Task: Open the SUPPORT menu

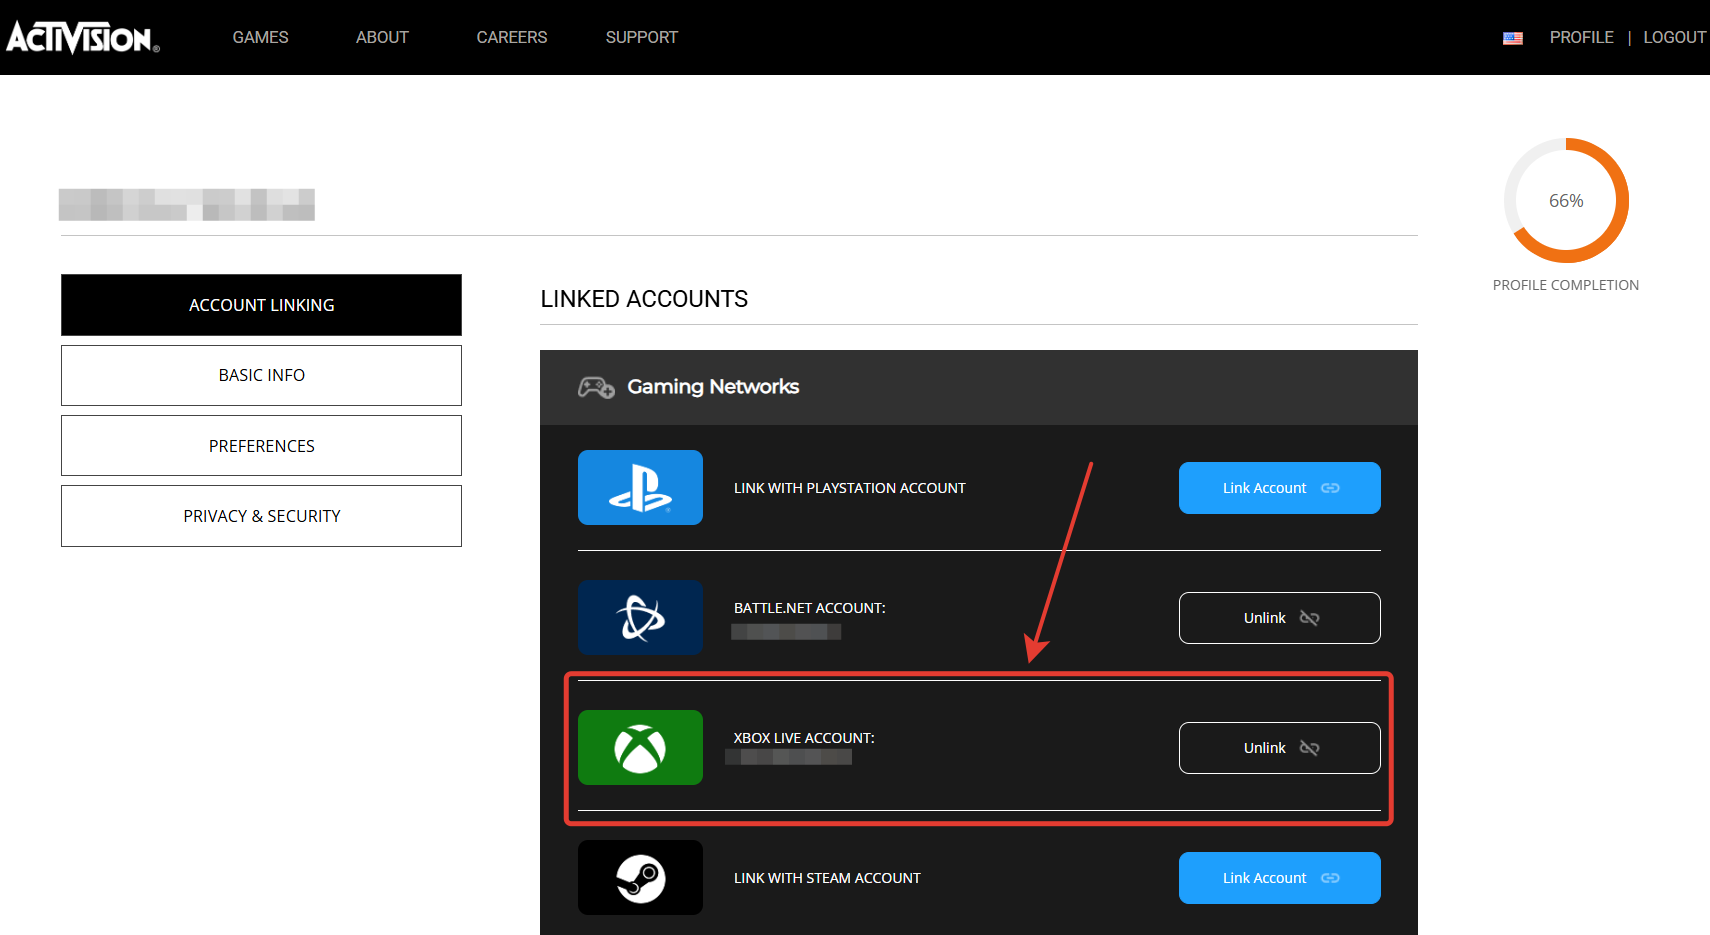Action: (x=642, y=38)
